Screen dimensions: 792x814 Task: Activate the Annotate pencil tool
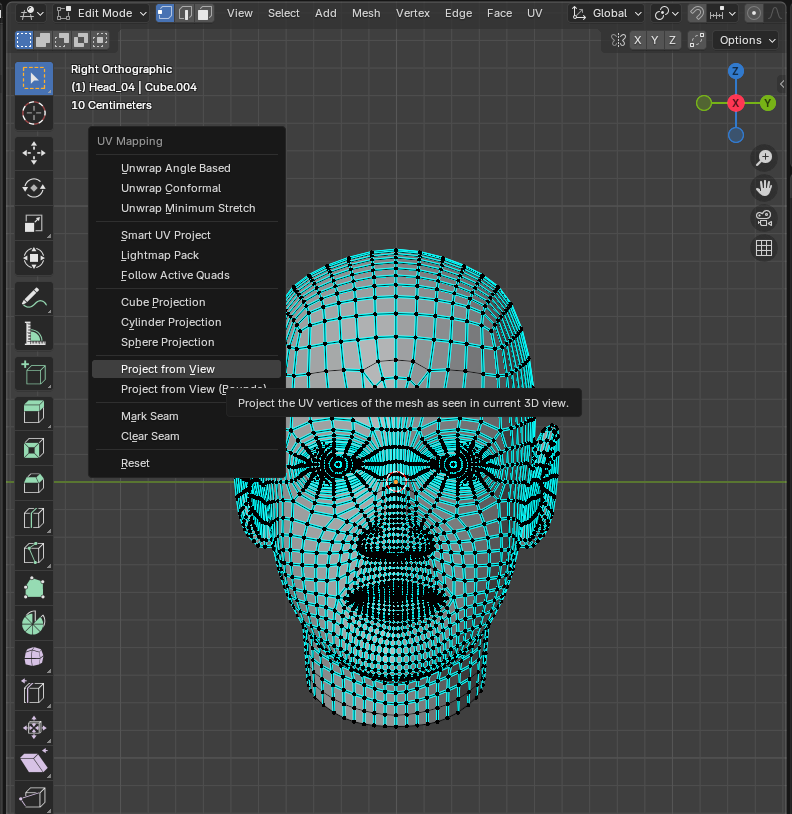click(34, 298)
